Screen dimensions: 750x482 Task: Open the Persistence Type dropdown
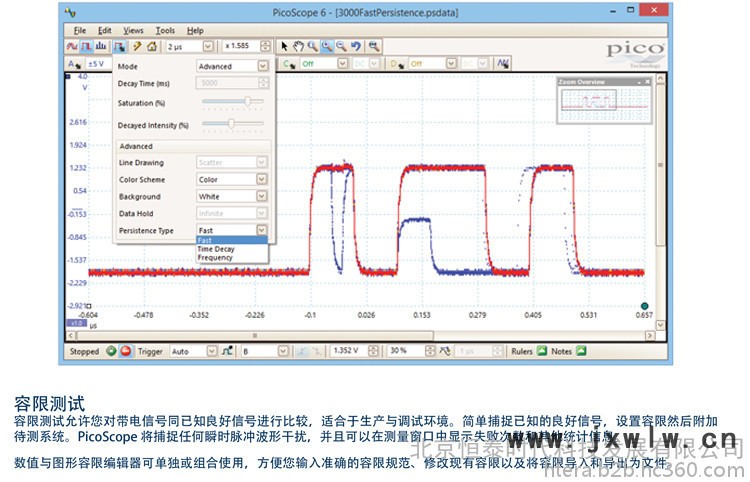[x=232, y=230]
